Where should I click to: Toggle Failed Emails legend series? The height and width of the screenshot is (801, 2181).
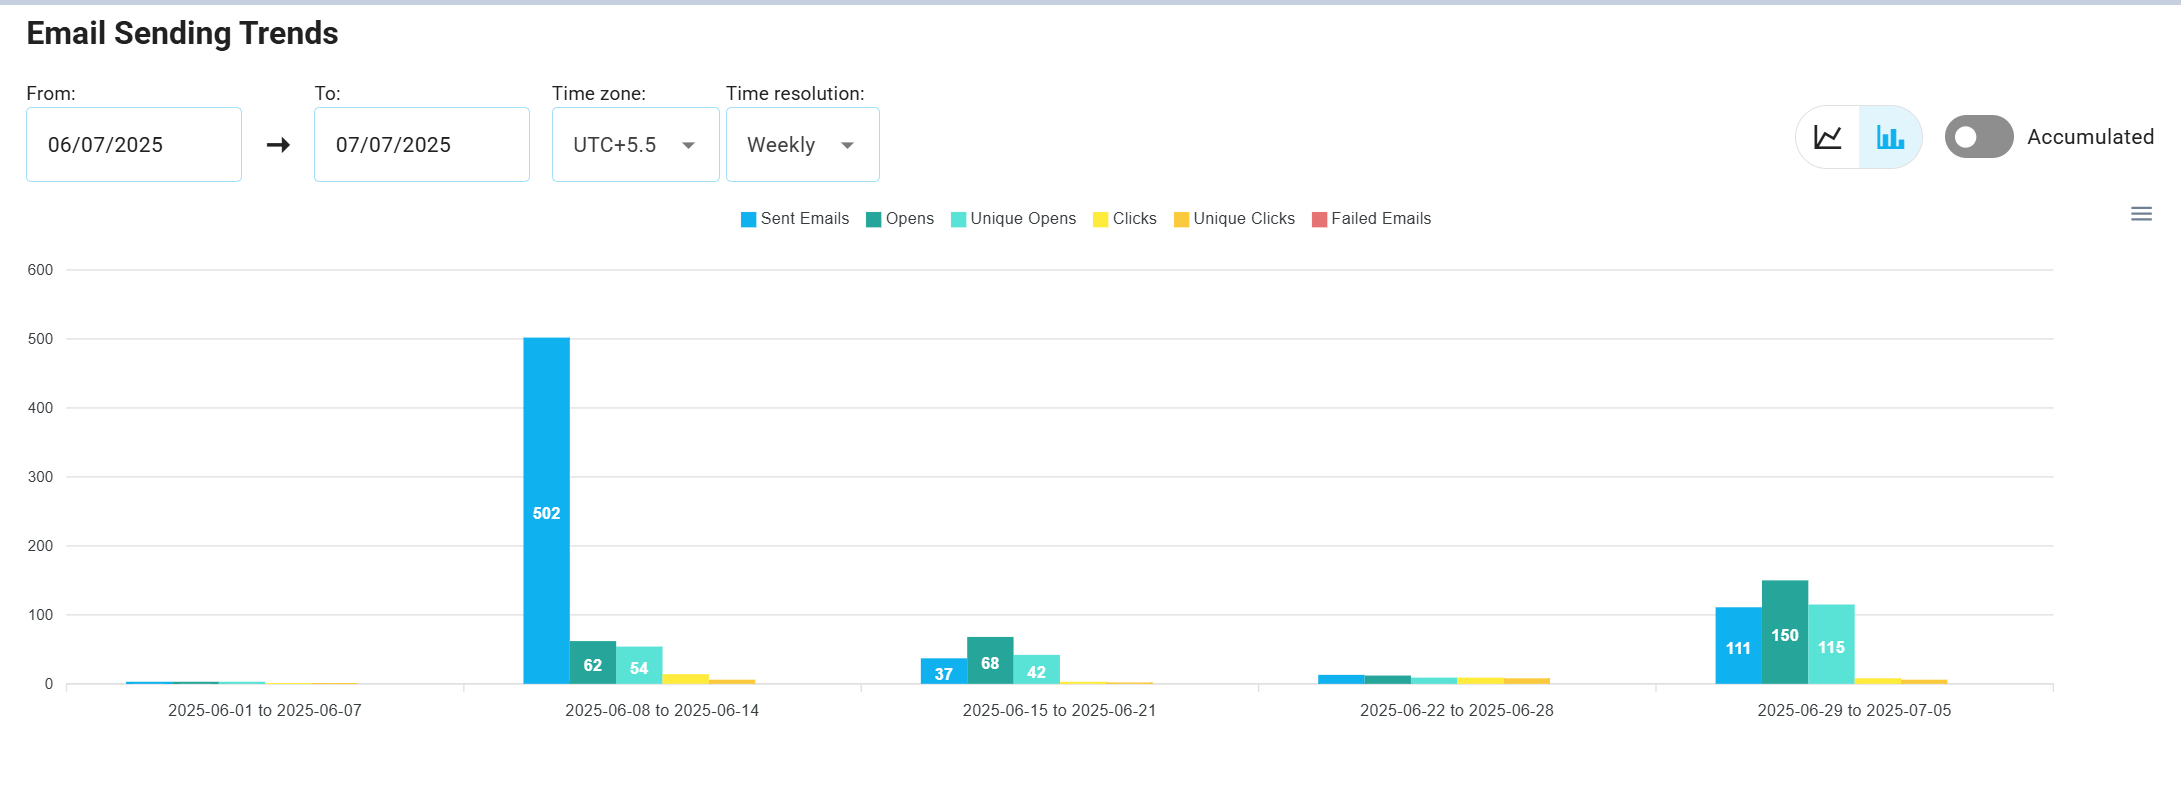point(1371,219)
